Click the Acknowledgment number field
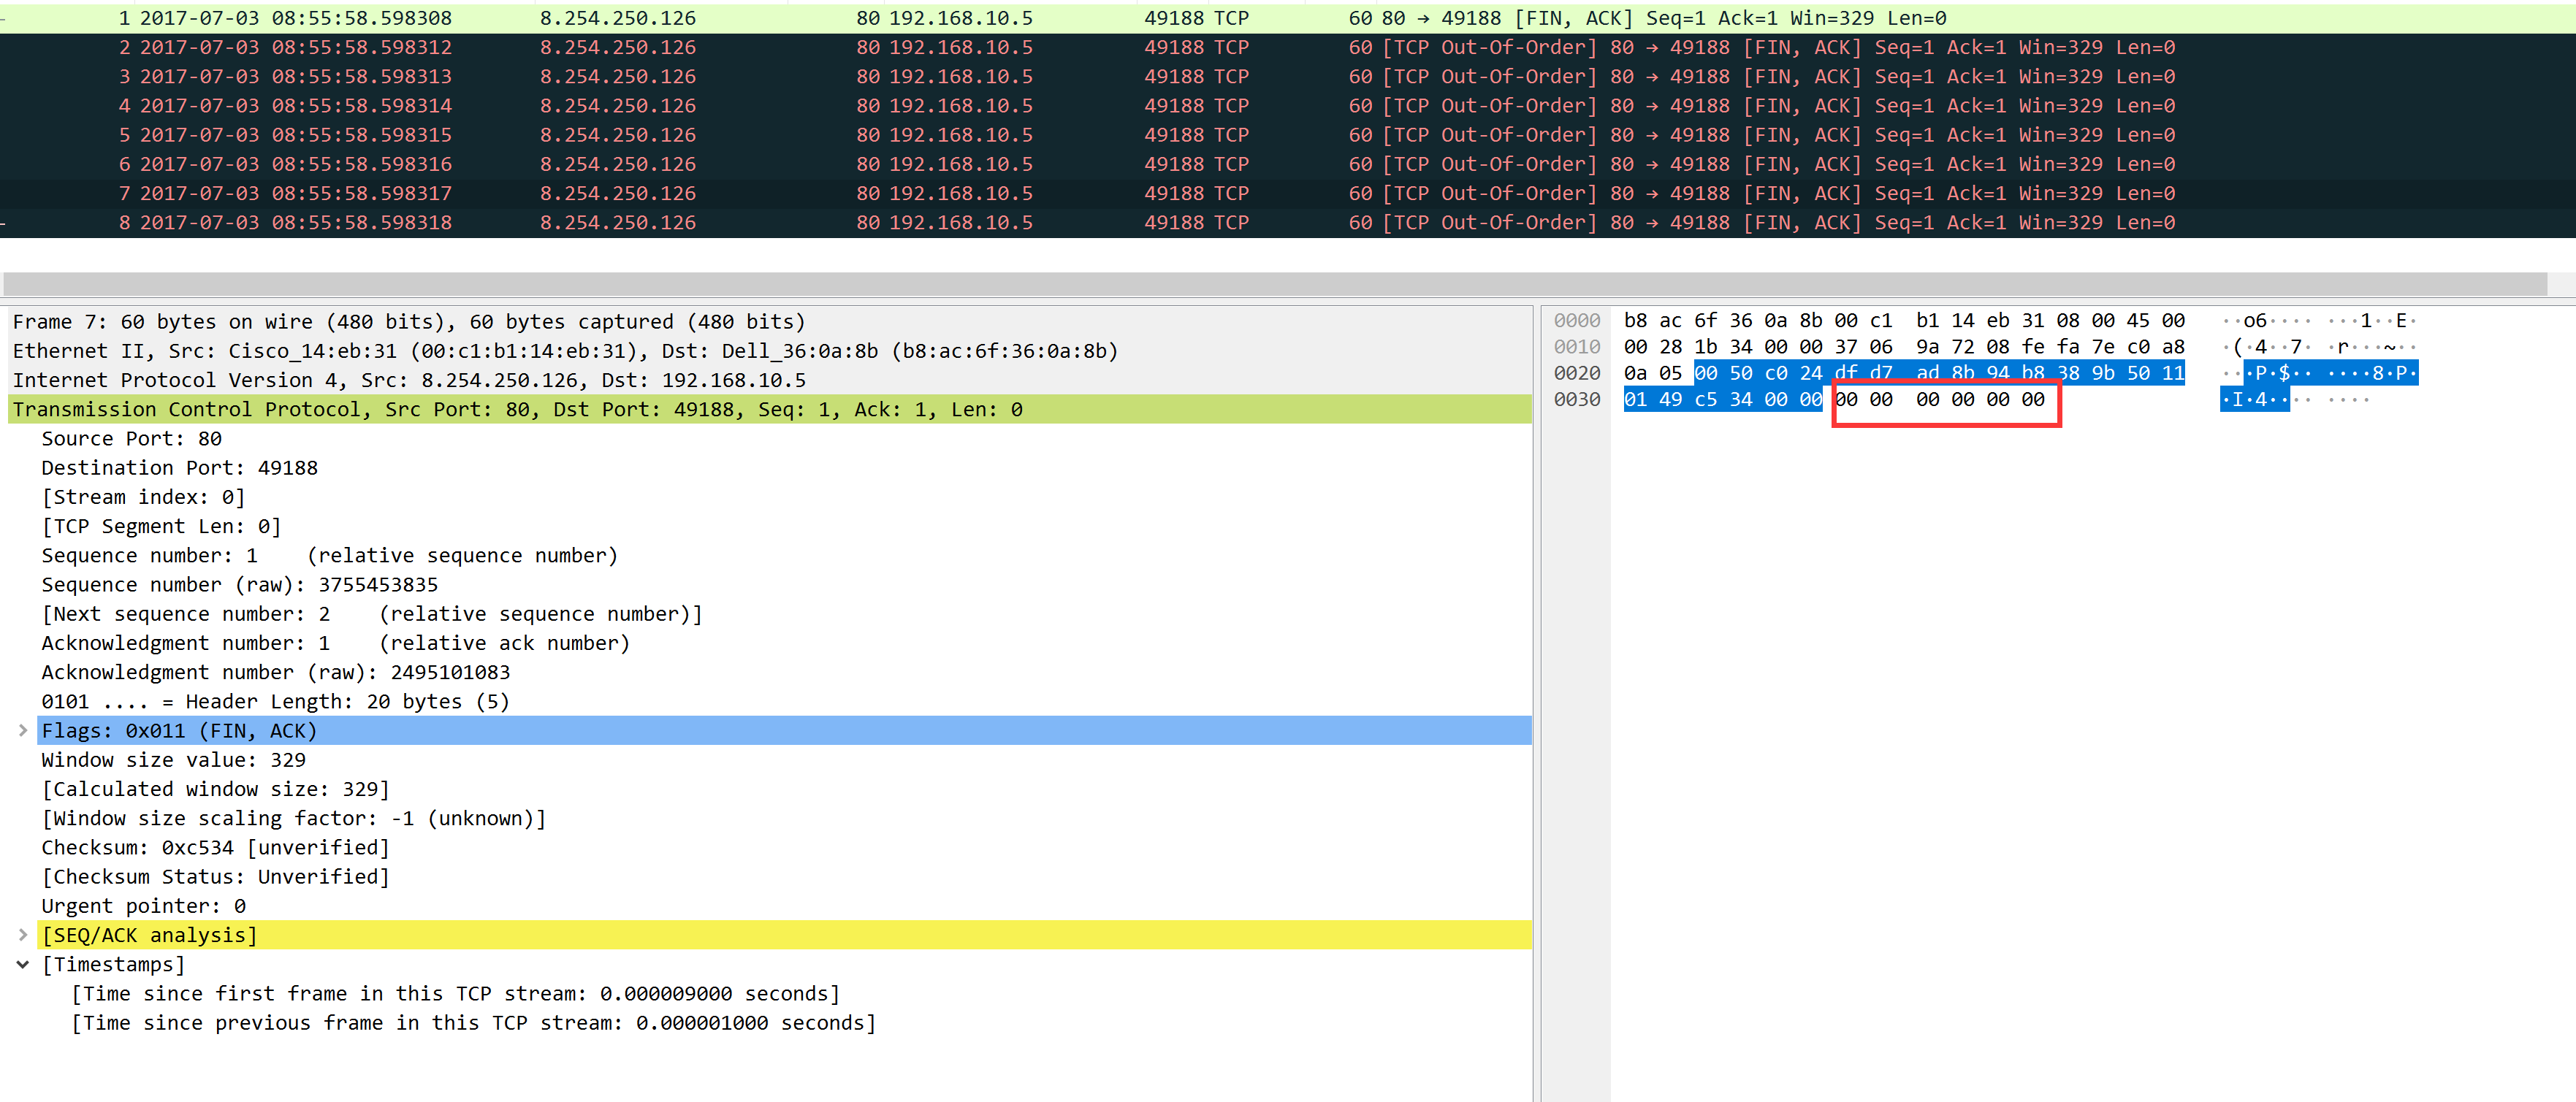Viewport: 2576px width, 1102px height. tap(200, 643)
